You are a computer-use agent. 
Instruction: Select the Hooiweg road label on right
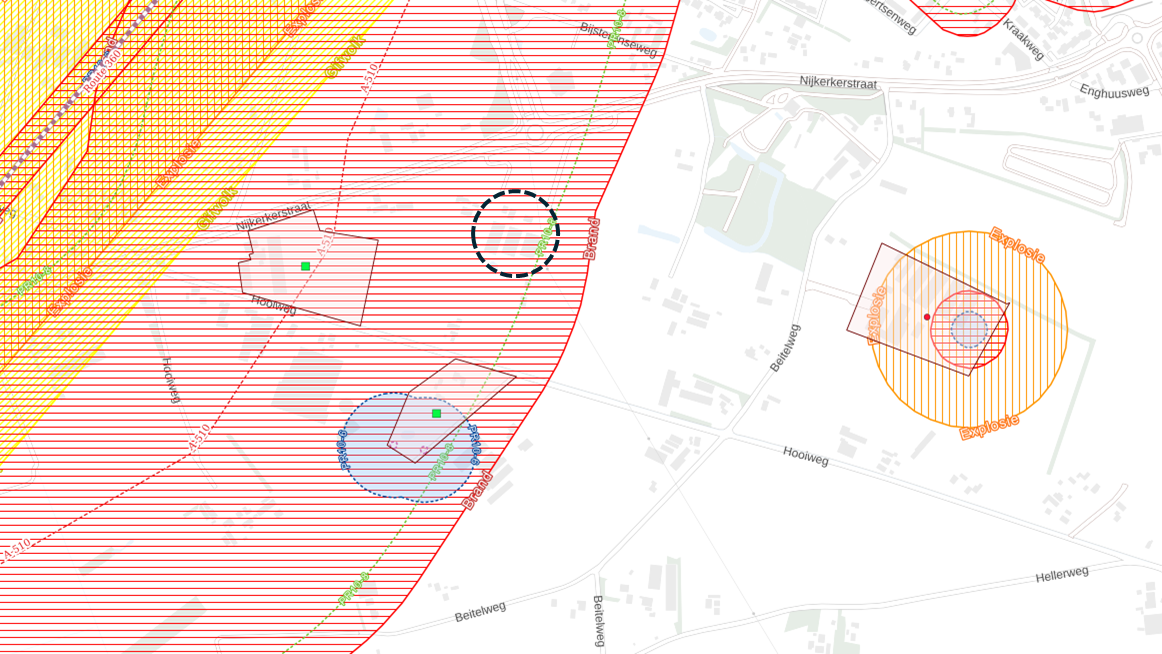click(806, 457)
